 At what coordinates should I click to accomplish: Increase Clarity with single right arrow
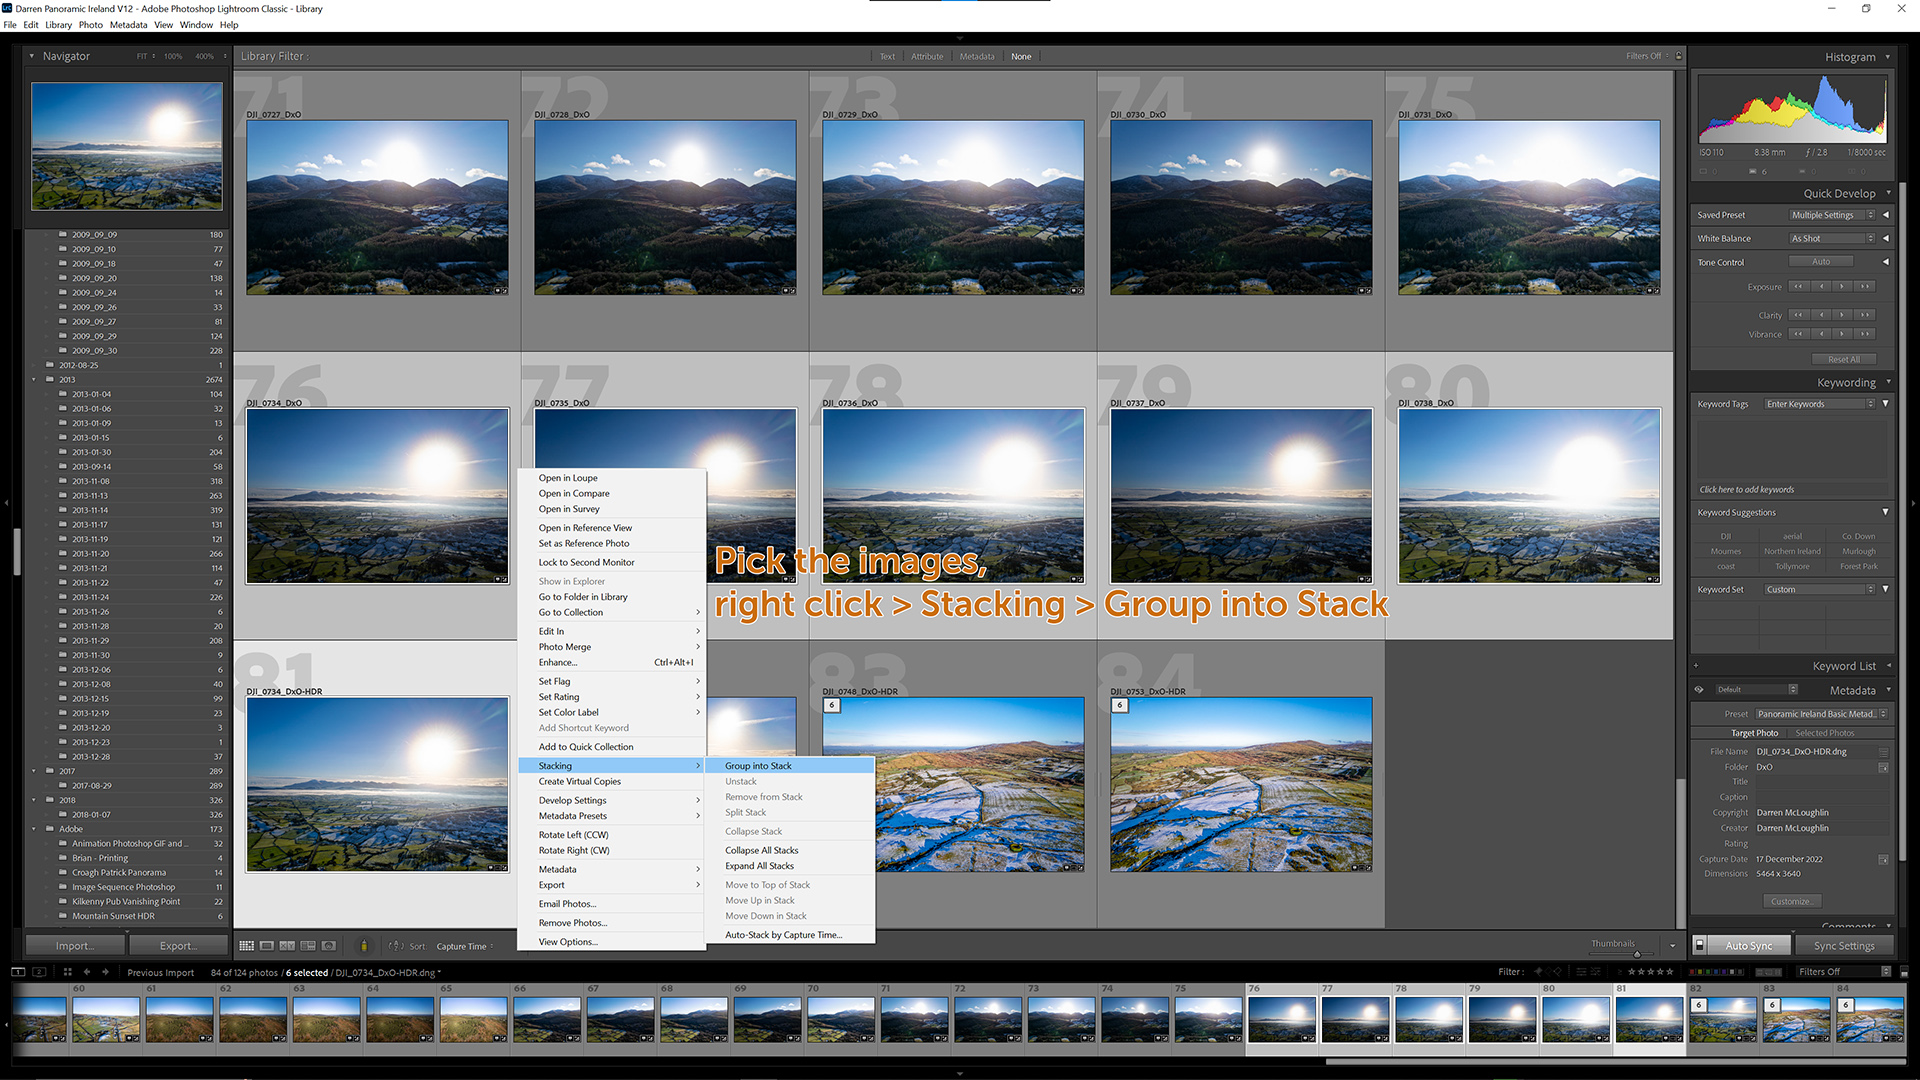[x=1843, y=315]
